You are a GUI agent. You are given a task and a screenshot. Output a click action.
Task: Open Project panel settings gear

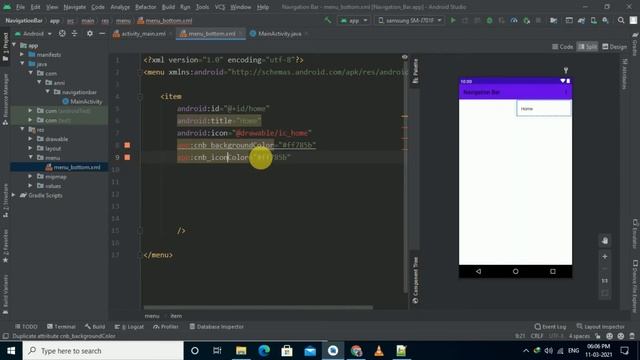click(x=90, y=33)
